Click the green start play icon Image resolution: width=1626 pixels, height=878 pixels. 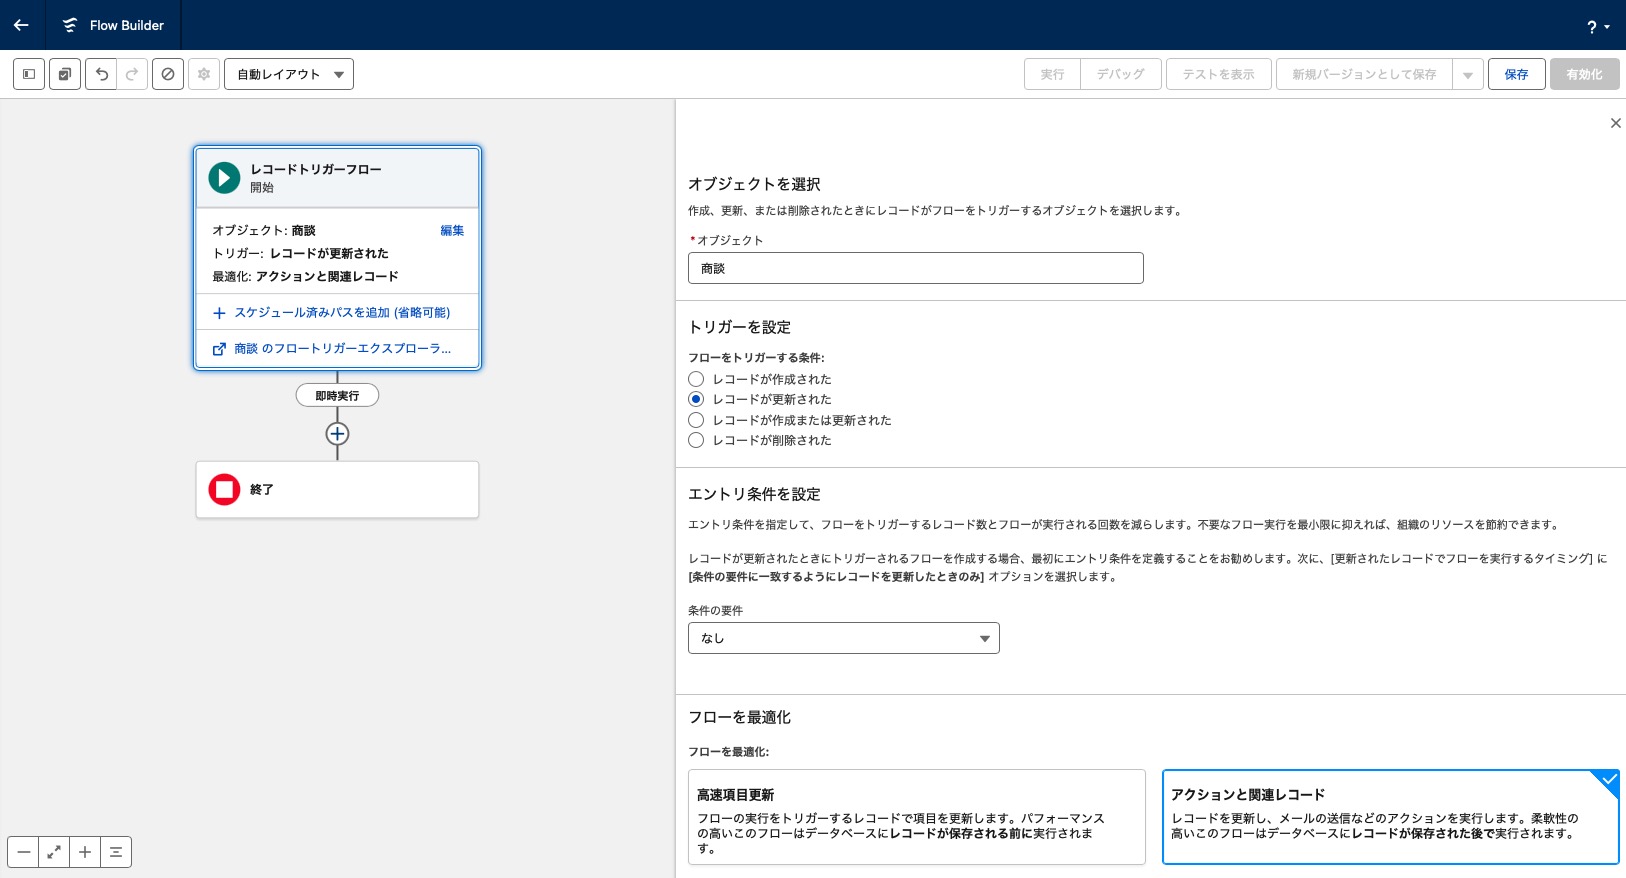[x=224, y=178]
